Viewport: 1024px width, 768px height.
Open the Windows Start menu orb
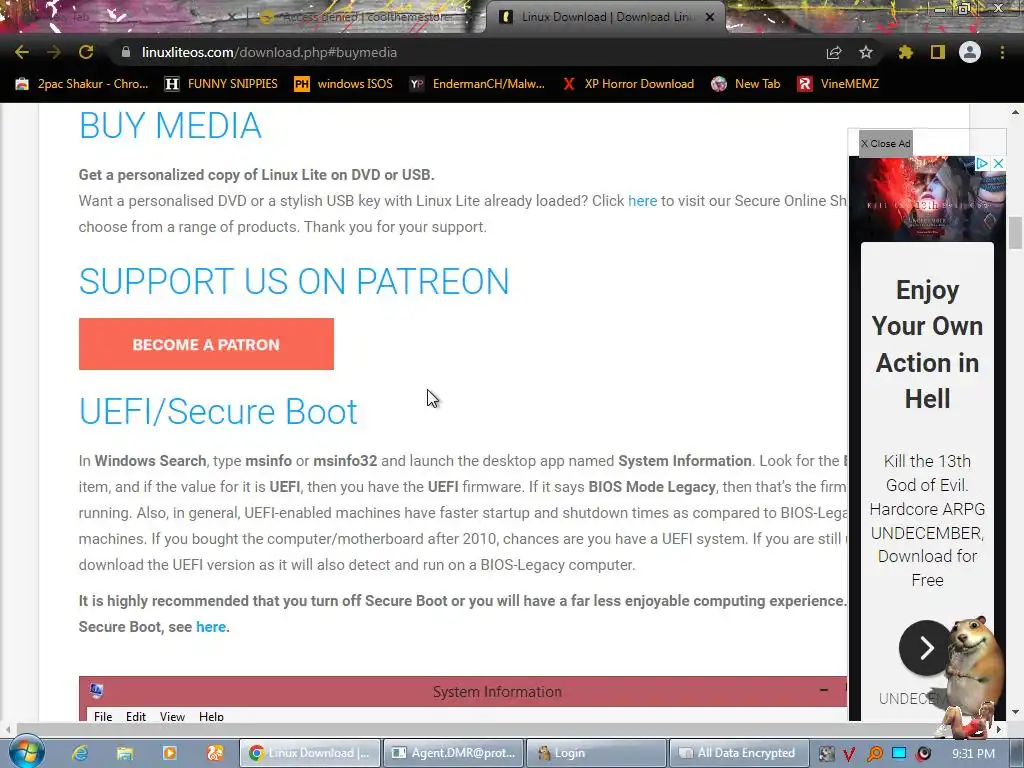click(x=26, y=752)
